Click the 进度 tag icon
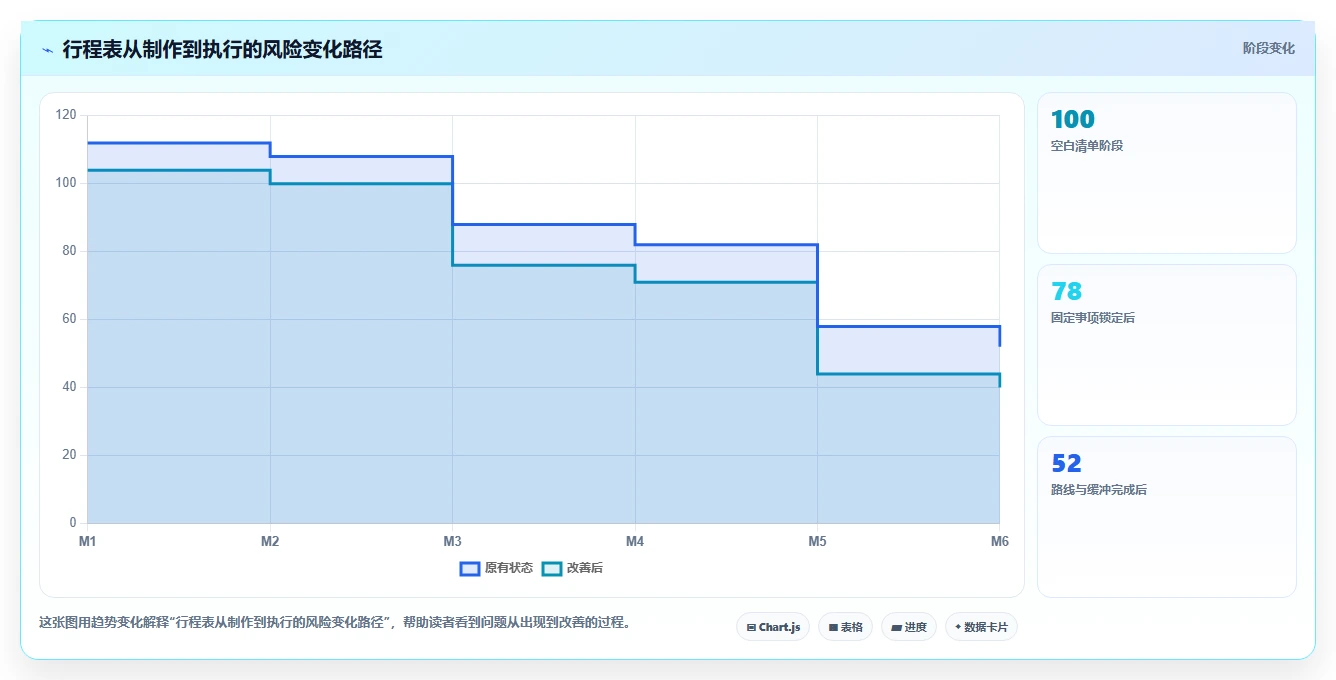This screenshot has width=1336, height=680. [x=897, y=628]
